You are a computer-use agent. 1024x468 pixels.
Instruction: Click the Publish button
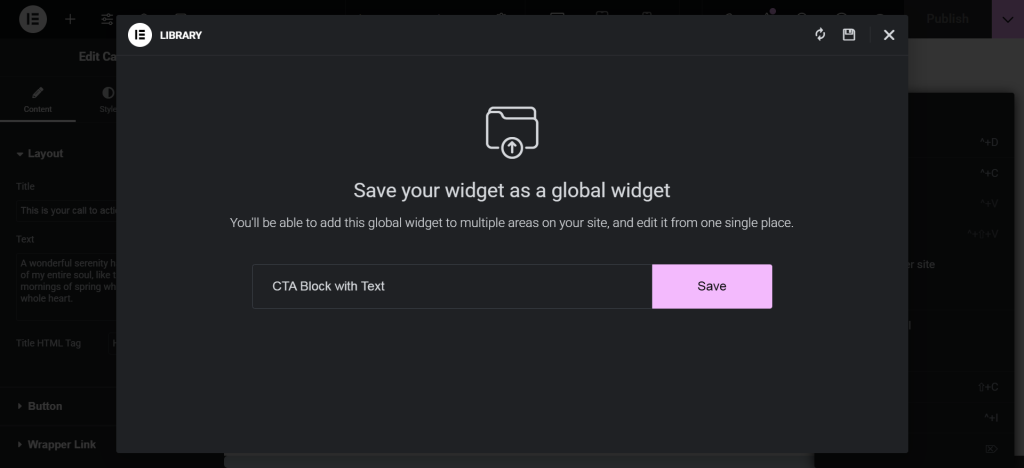tap(947, 19)
